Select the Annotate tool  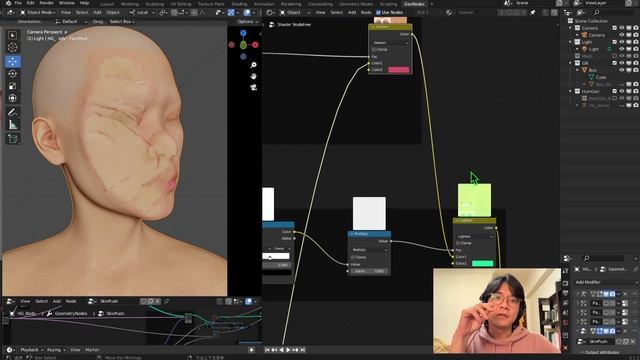pyautogui.click(x=13, y=112)
